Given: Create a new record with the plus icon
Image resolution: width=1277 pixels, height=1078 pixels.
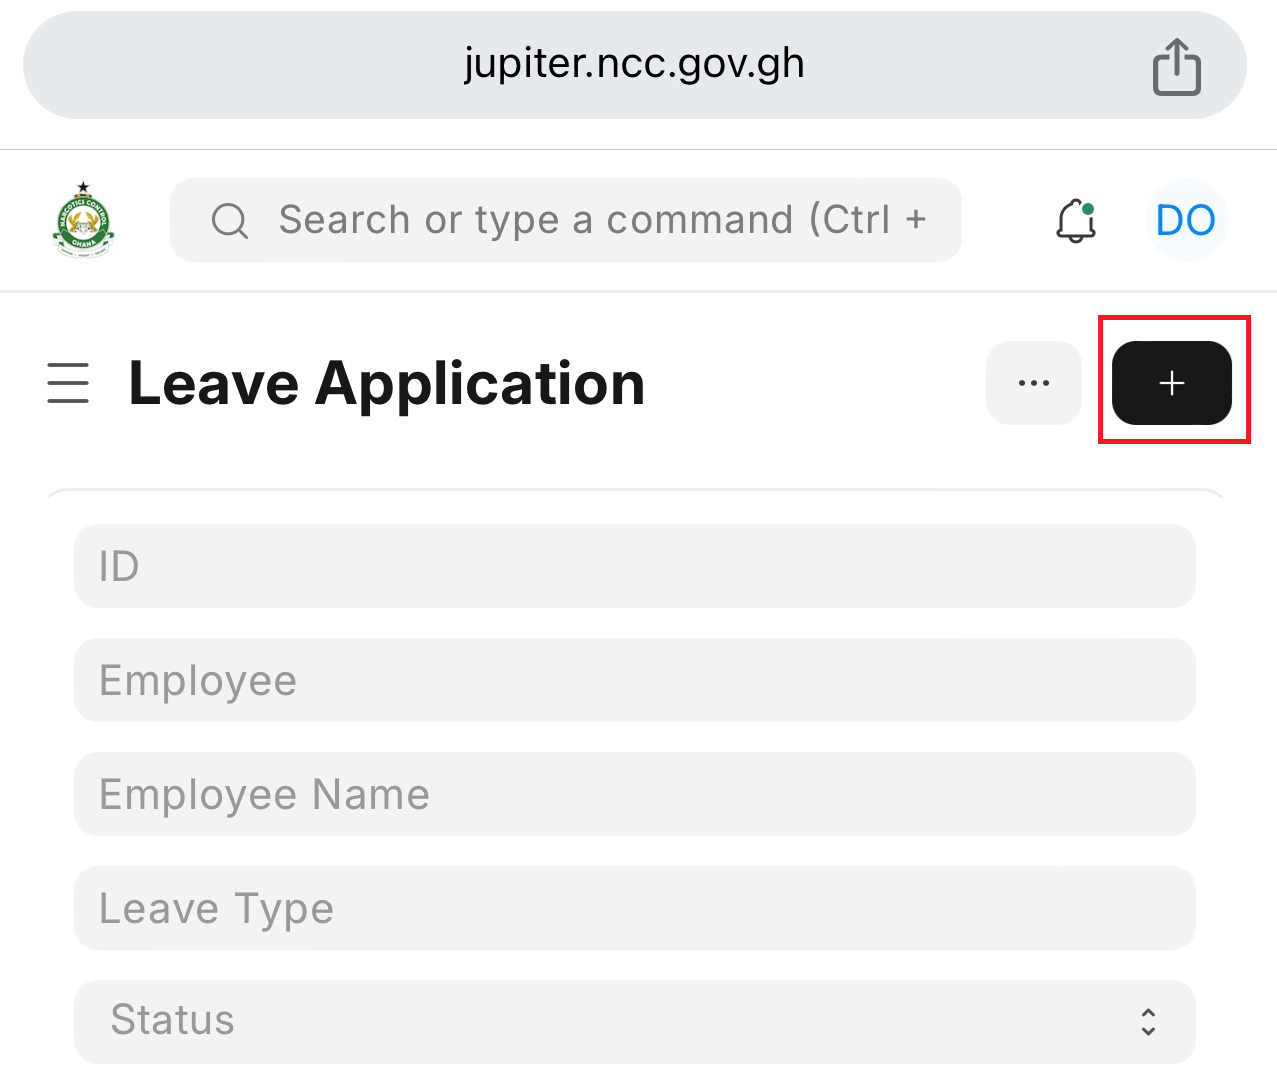Looking at the screenshot, I should (x=1171, y=383).
